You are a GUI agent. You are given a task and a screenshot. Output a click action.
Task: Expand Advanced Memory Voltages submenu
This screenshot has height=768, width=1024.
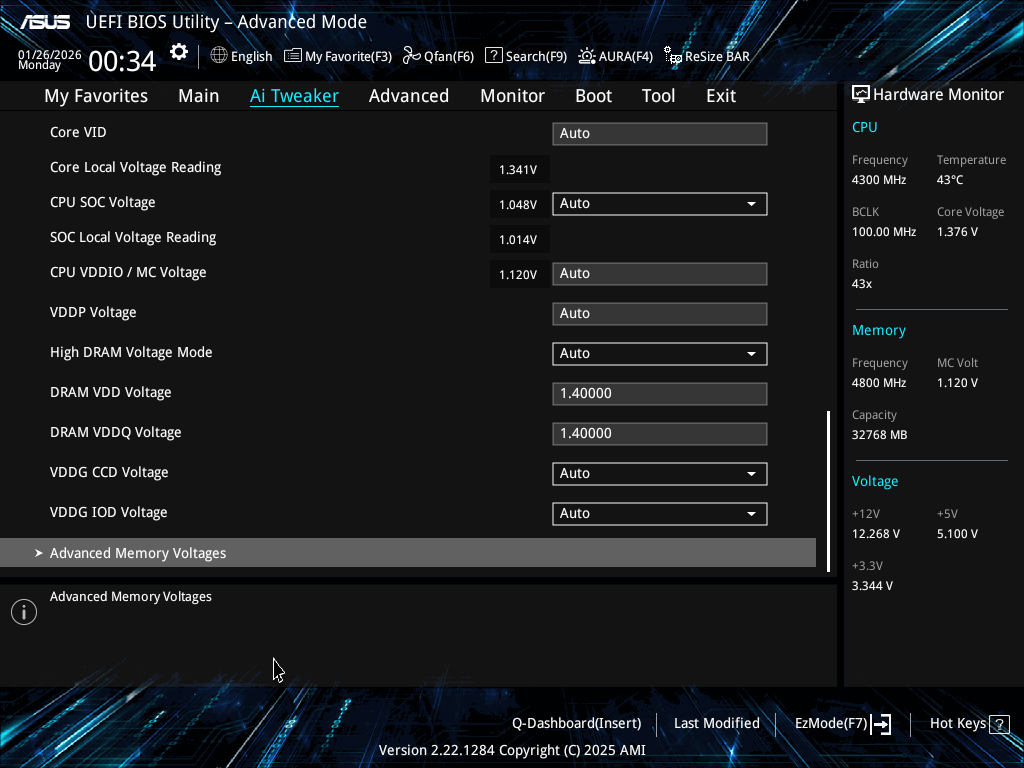(x=138, y=553)
